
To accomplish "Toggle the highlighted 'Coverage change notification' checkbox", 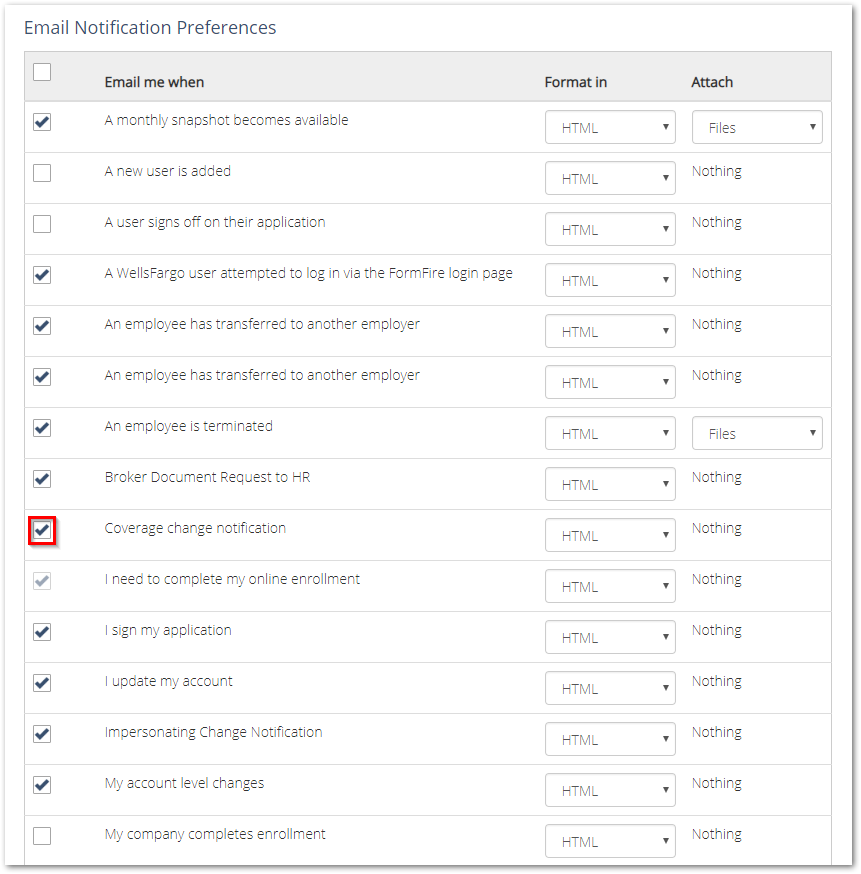I will tap(42, 530).
